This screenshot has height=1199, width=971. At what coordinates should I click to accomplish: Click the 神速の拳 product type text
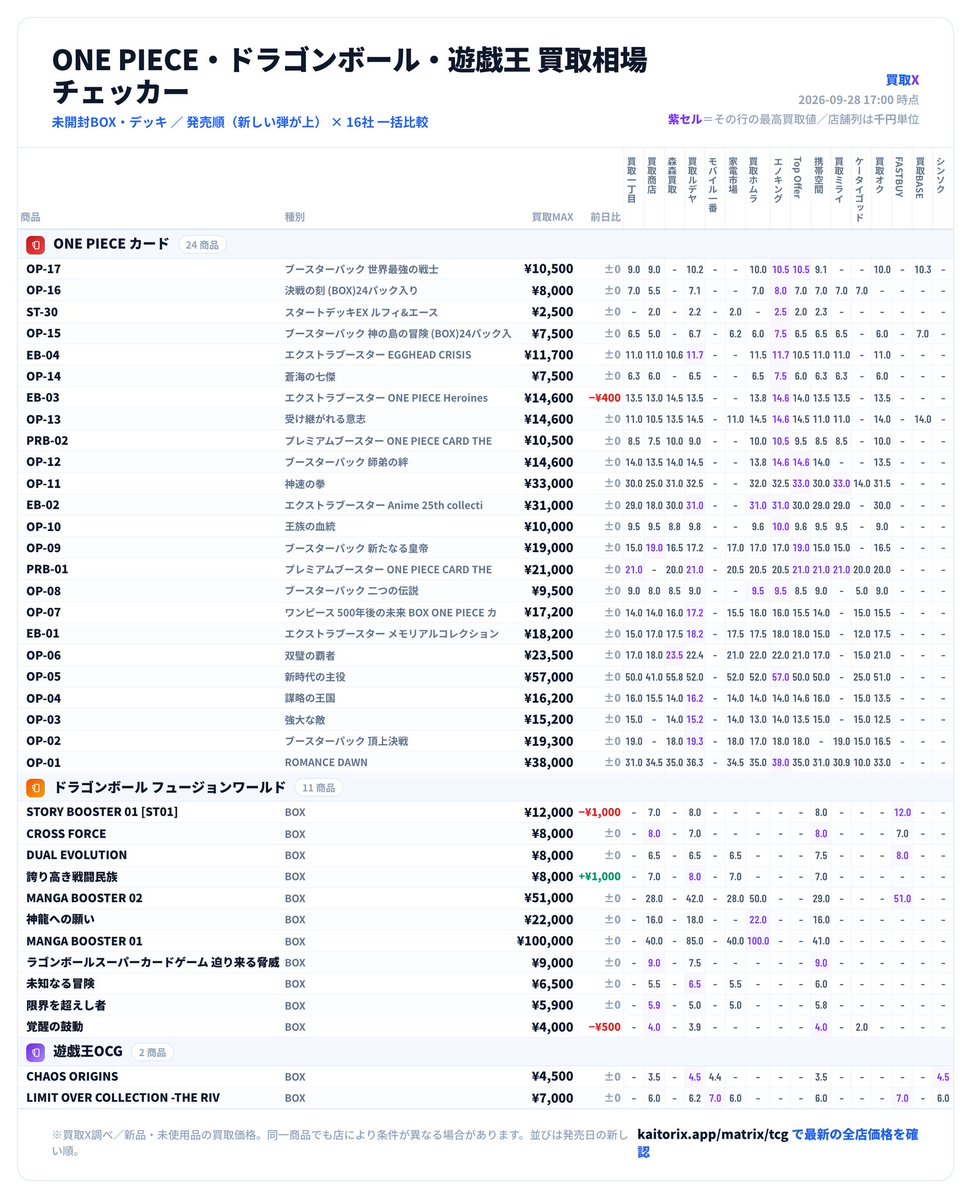[305, 483]
